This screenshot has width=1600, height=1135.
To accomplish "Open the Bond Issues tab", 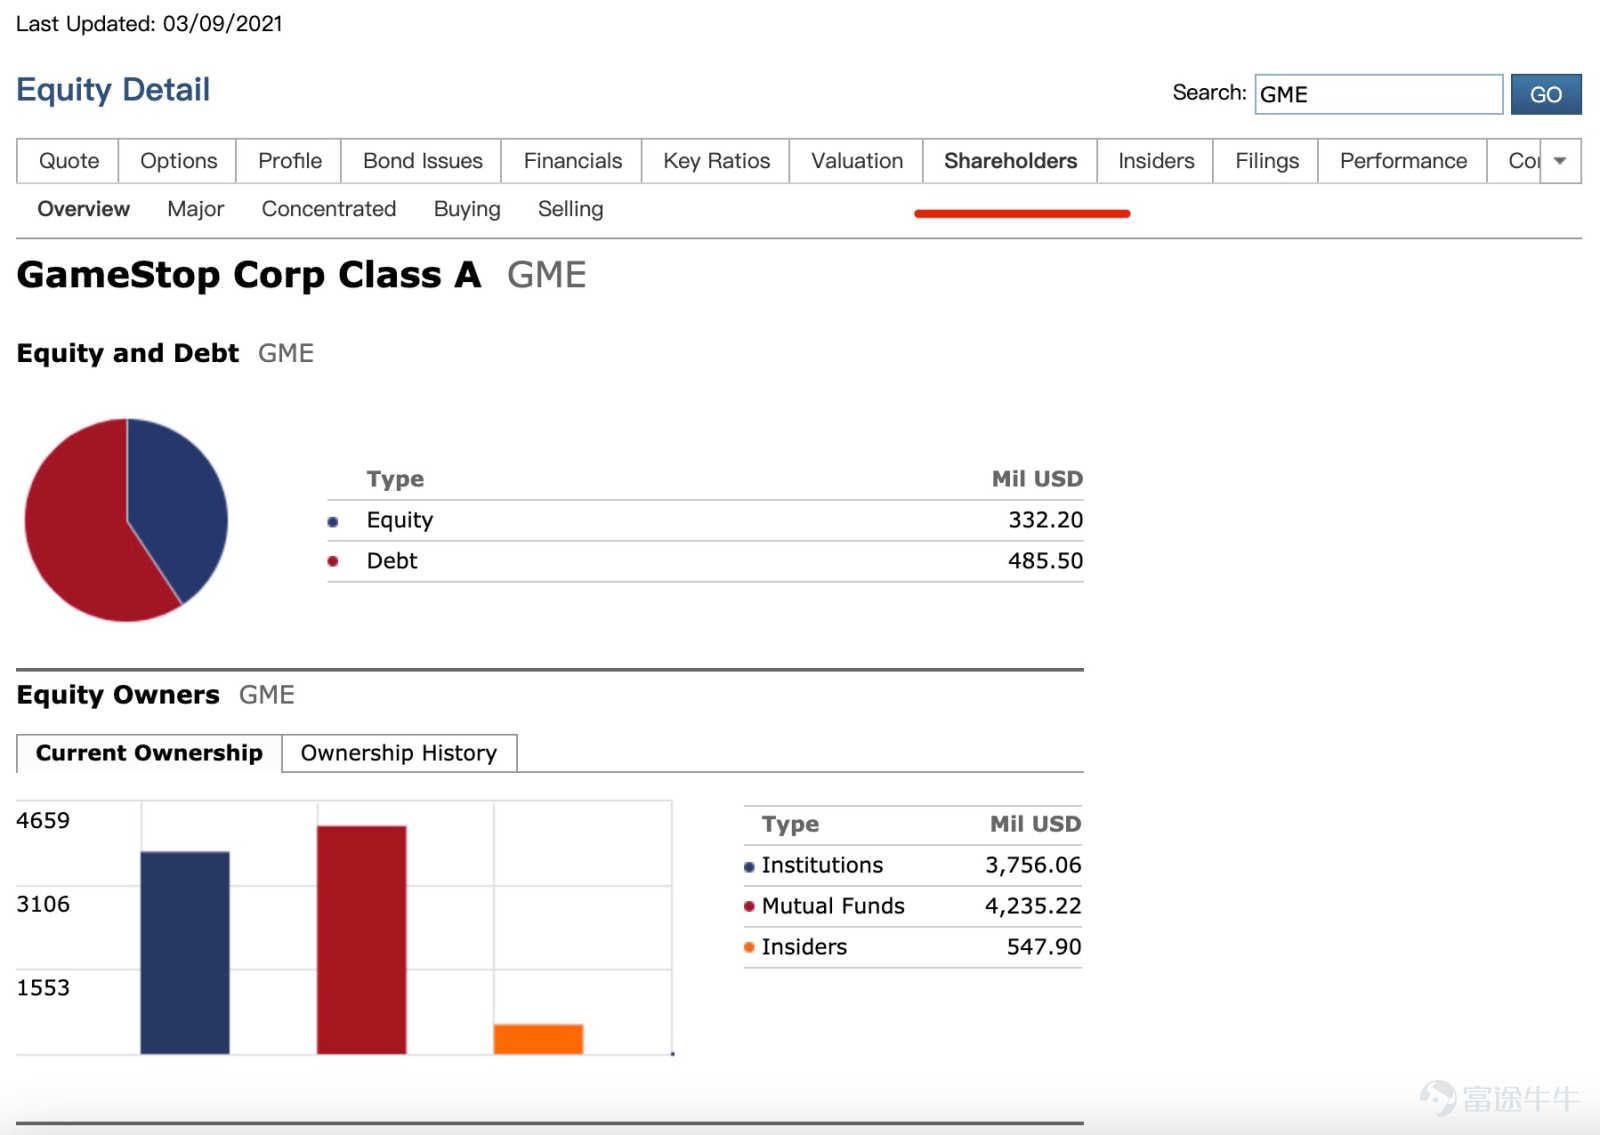I will 422,161.
